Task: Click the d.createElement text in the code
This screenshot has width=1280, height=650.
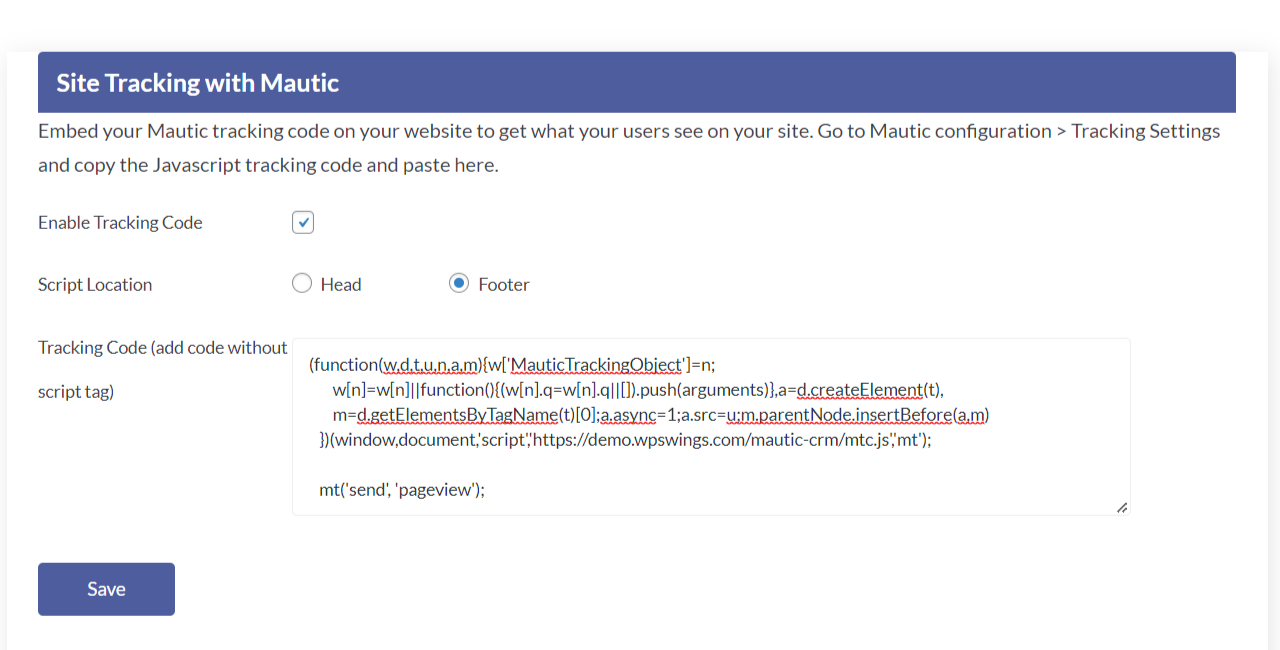Action: pyautogui.click(x=860, y=390)
